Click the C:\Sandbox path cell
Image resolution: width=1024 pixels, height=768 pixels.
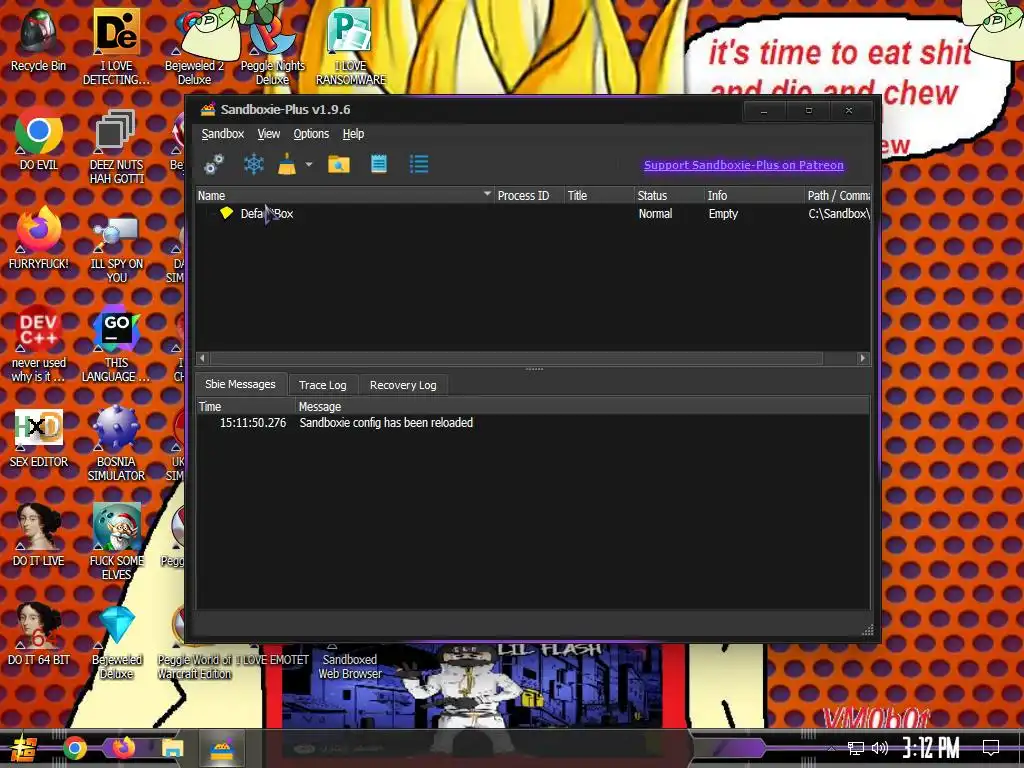click(839, 214)
